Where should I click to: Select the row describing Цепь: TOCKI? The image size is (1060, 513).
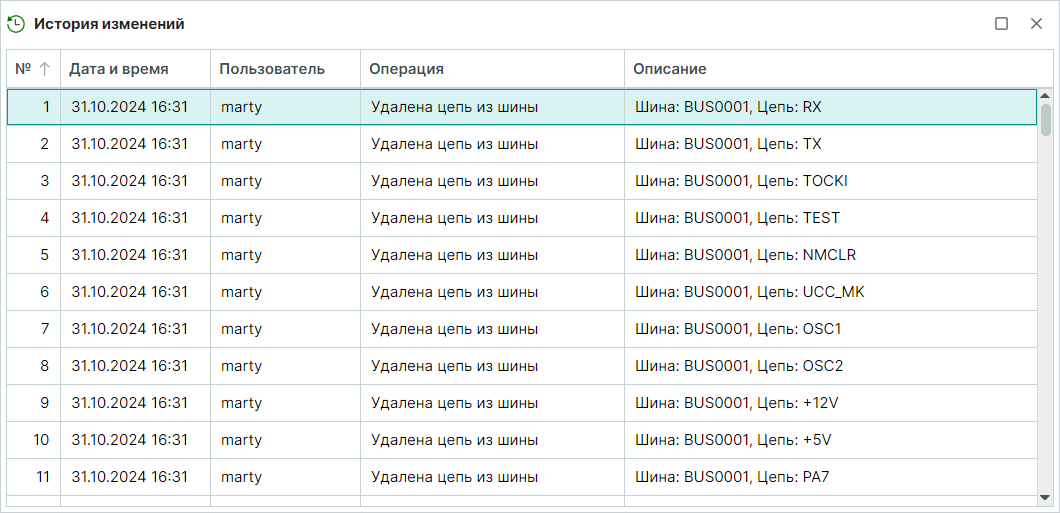tap(520, 181)
